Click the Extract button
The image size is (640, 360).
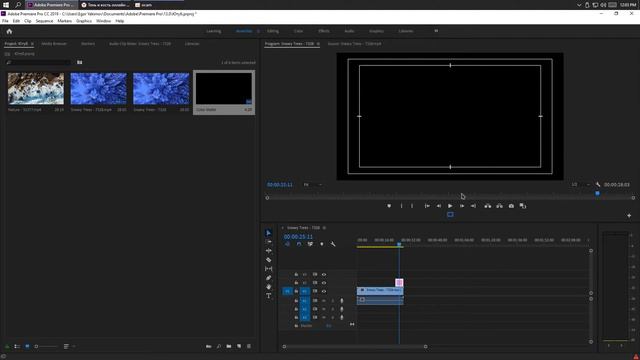pos(499,206)
